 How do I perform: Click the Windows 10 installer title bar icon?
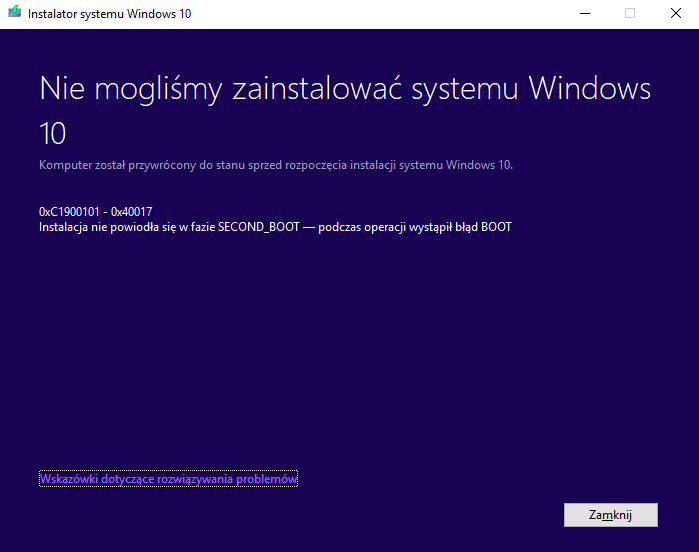click(14, 12)
